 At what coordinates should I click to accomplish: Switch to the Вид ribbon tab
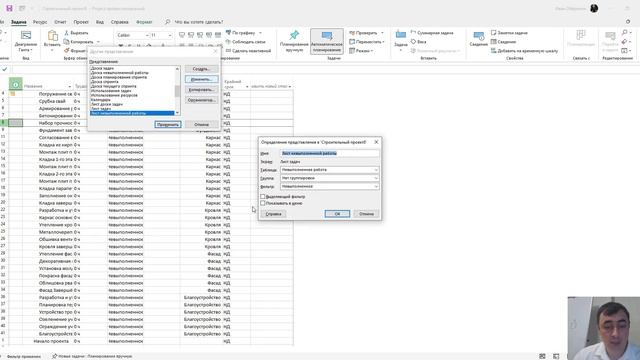[x=100, y=22]
